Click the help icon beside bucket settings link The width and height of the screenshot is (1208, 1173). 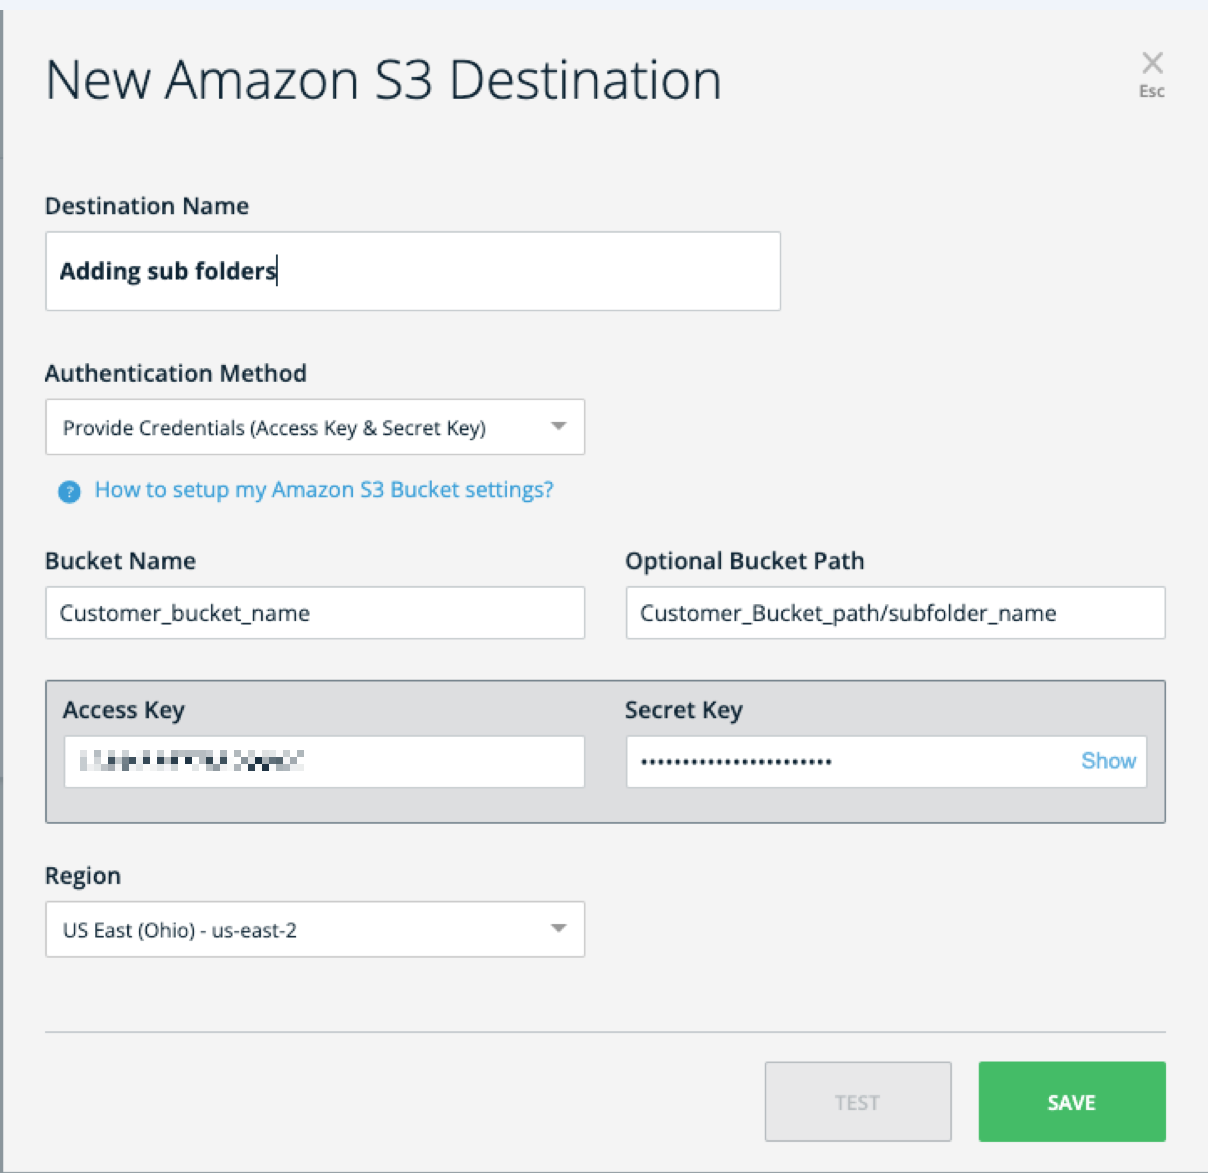(x=68, y=490)
